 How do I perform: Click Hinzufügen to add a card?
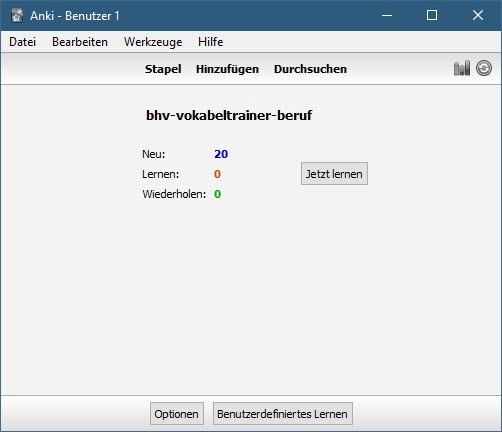(227, 69)
